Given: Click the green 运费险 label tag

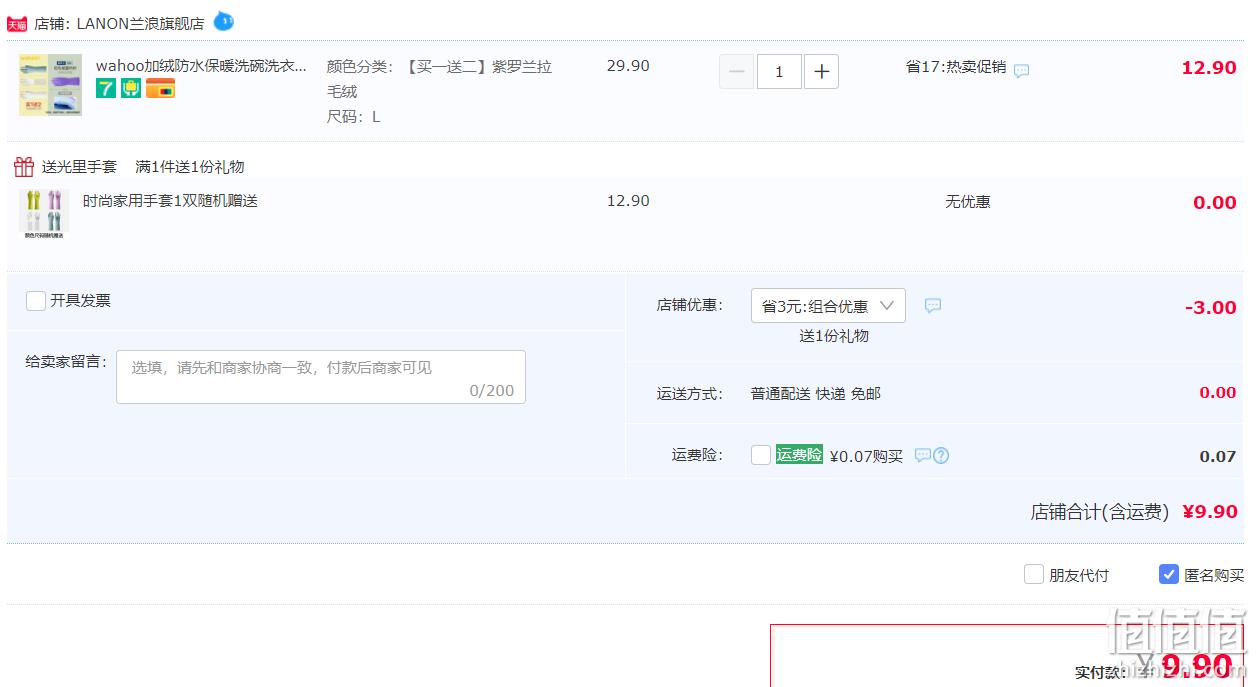Looking at the screenshot, I should coord(799,455).
